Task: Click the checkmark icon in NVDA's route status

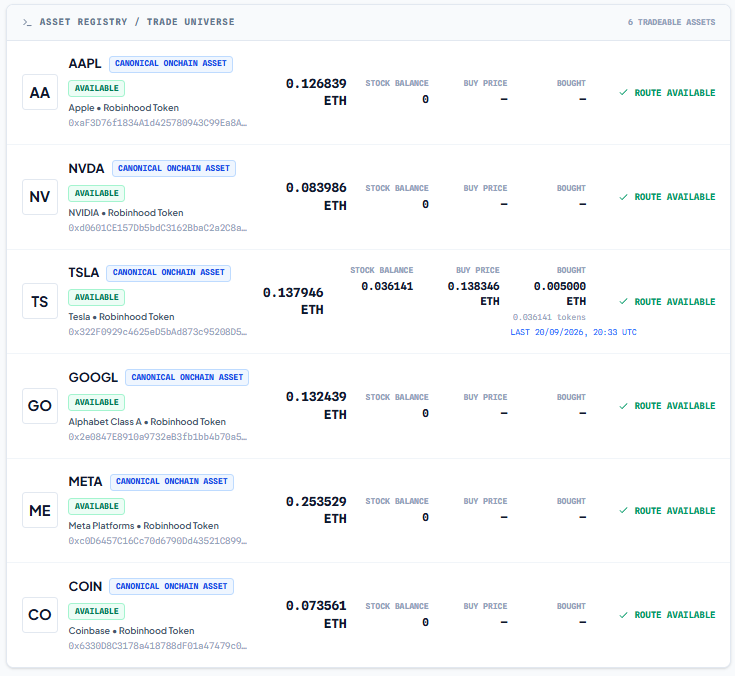Action: click(623, 197)
